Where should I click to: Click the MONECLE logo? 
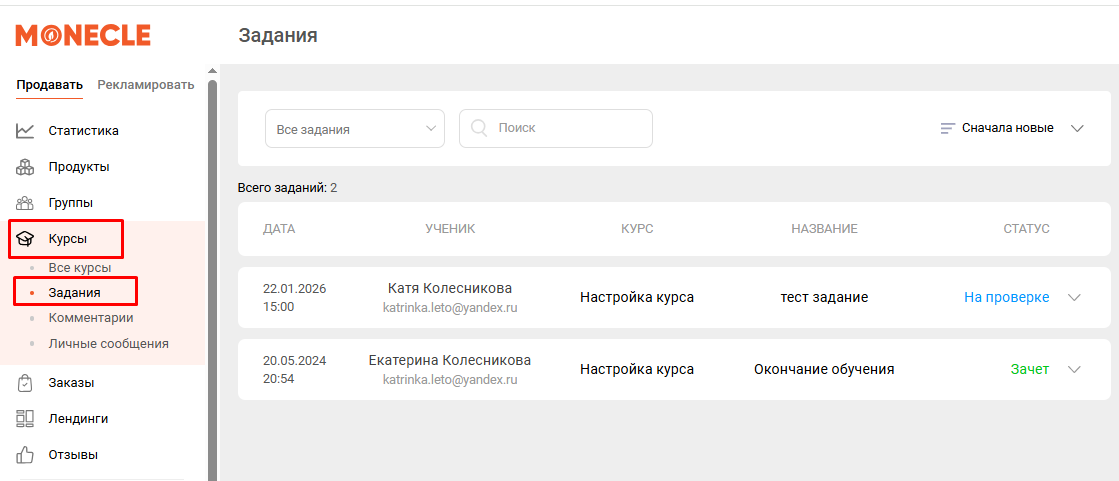click(83, 36)
